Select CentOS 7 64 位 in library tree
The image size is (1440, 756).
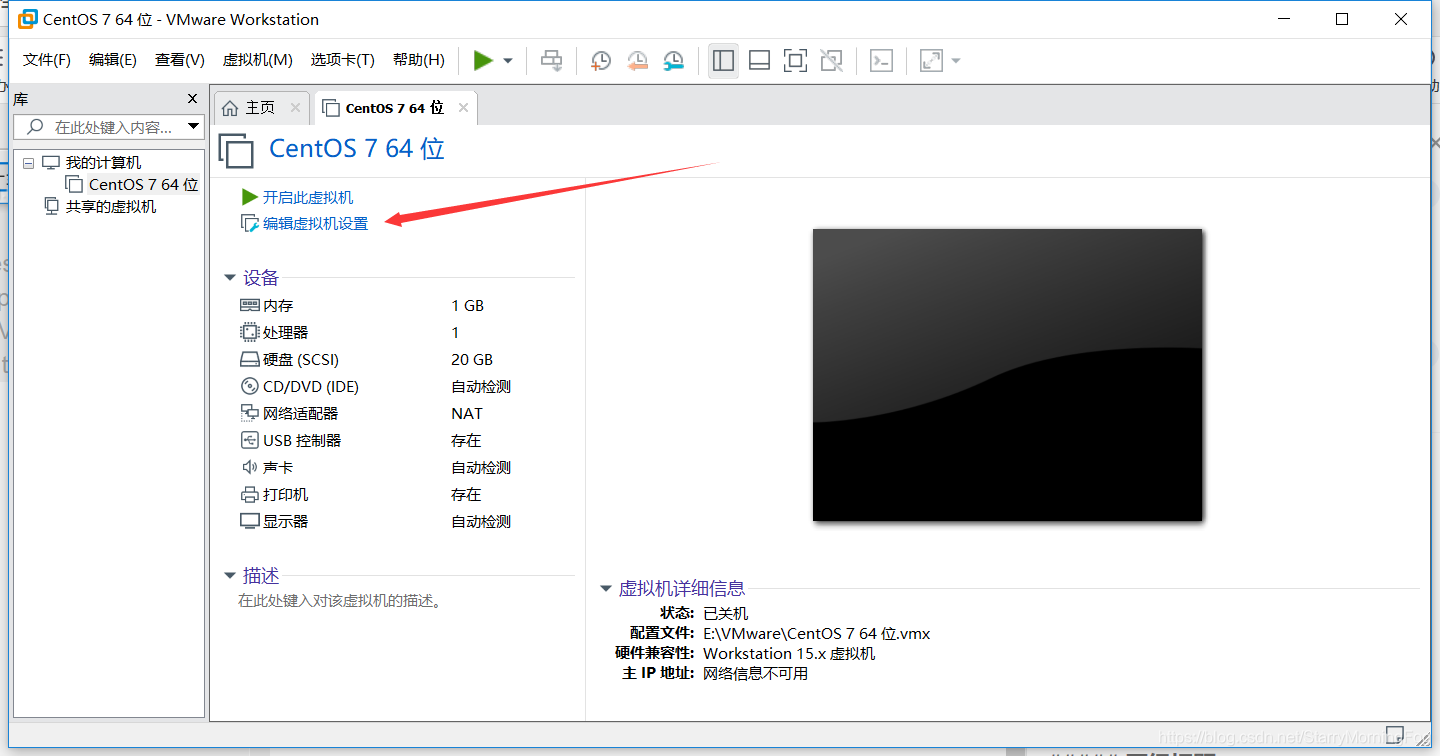(x=143, y=184)
